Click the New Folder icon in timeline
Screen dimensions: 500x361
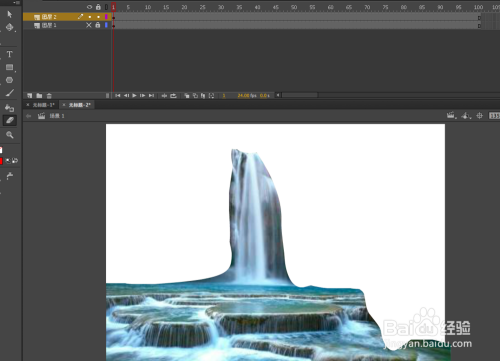click(x=39, y=96)
